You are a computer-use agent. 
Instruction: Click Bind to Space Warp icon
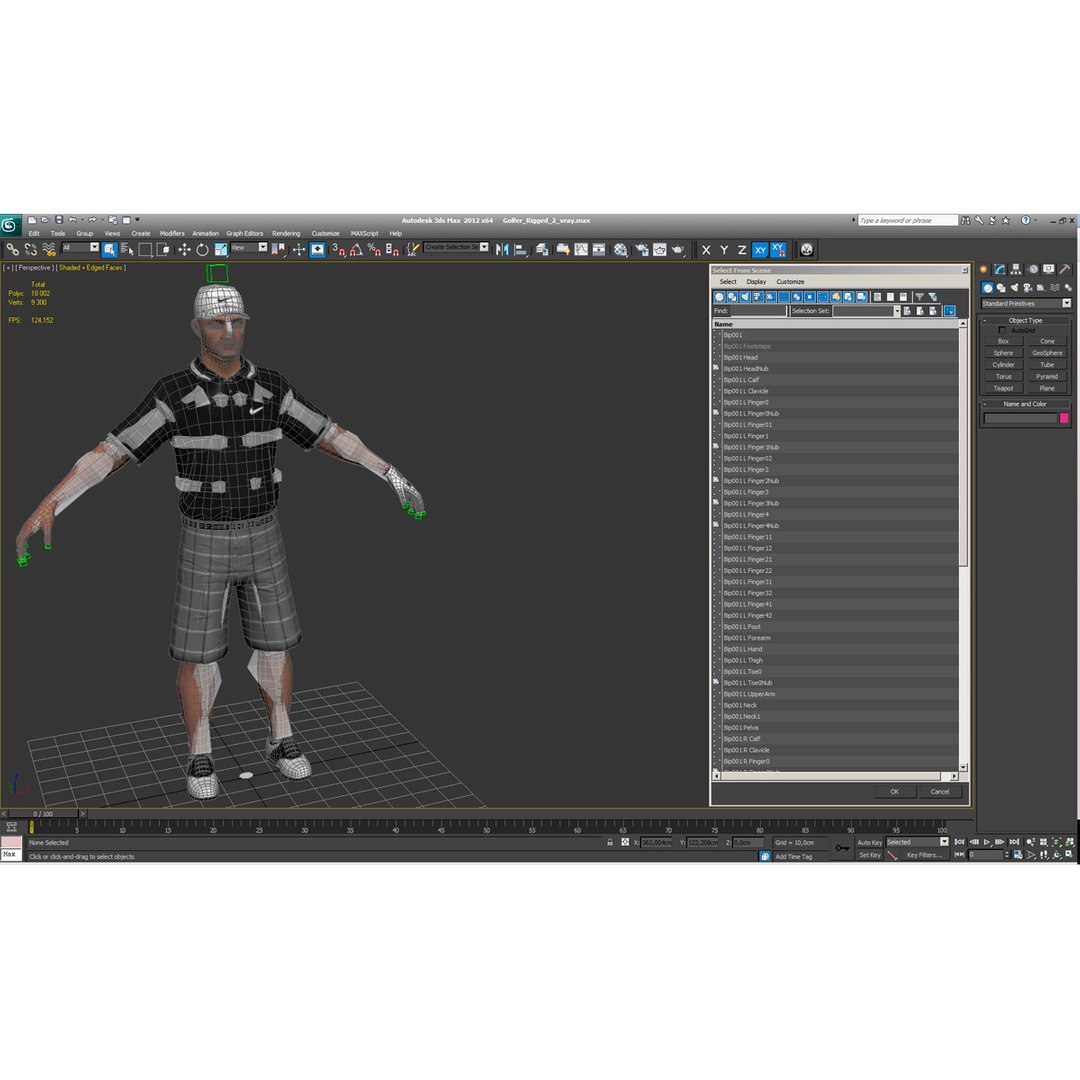click(49, 249)
